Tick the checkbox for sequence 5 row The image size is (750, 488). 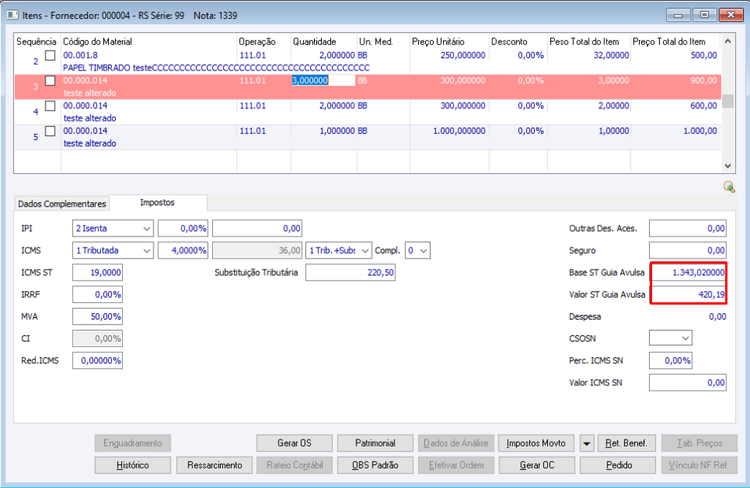coord(50,131)
